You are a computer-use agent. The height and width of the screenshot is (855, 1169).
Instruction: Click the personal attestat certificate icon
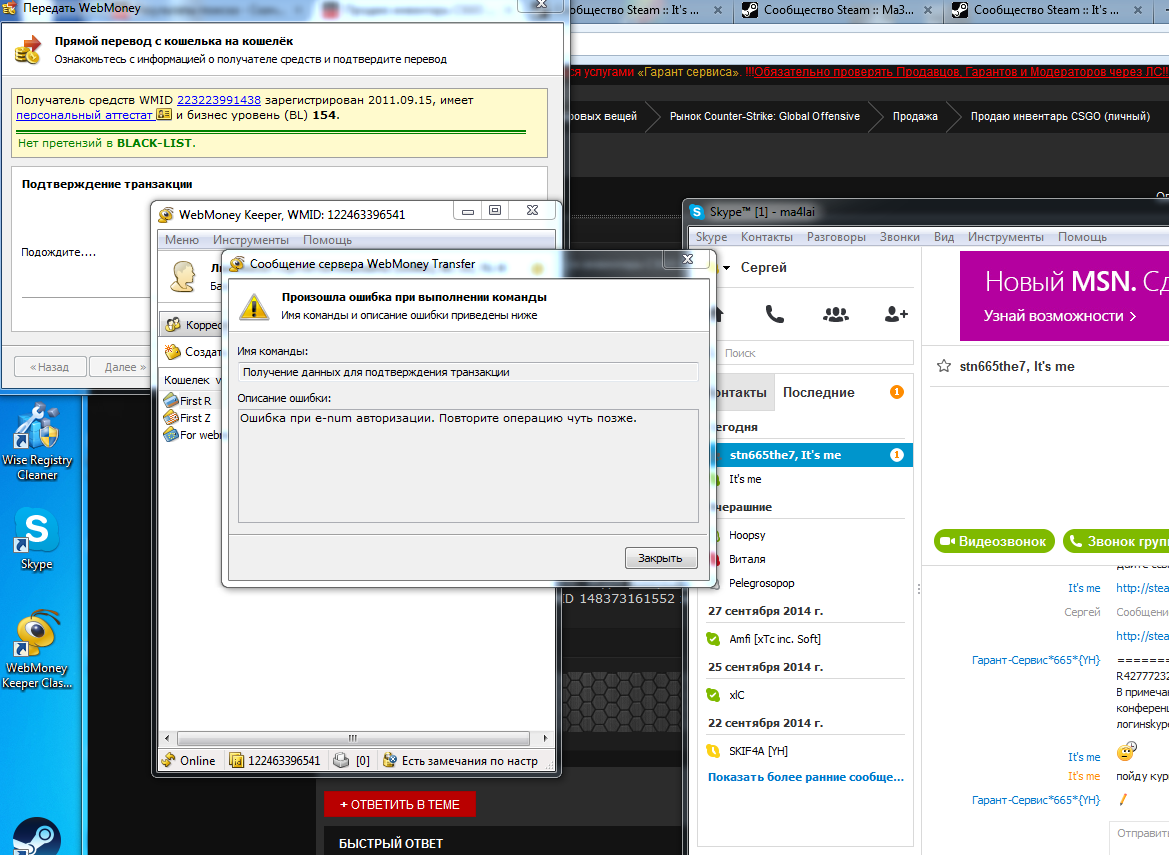[x=164, y=115]
